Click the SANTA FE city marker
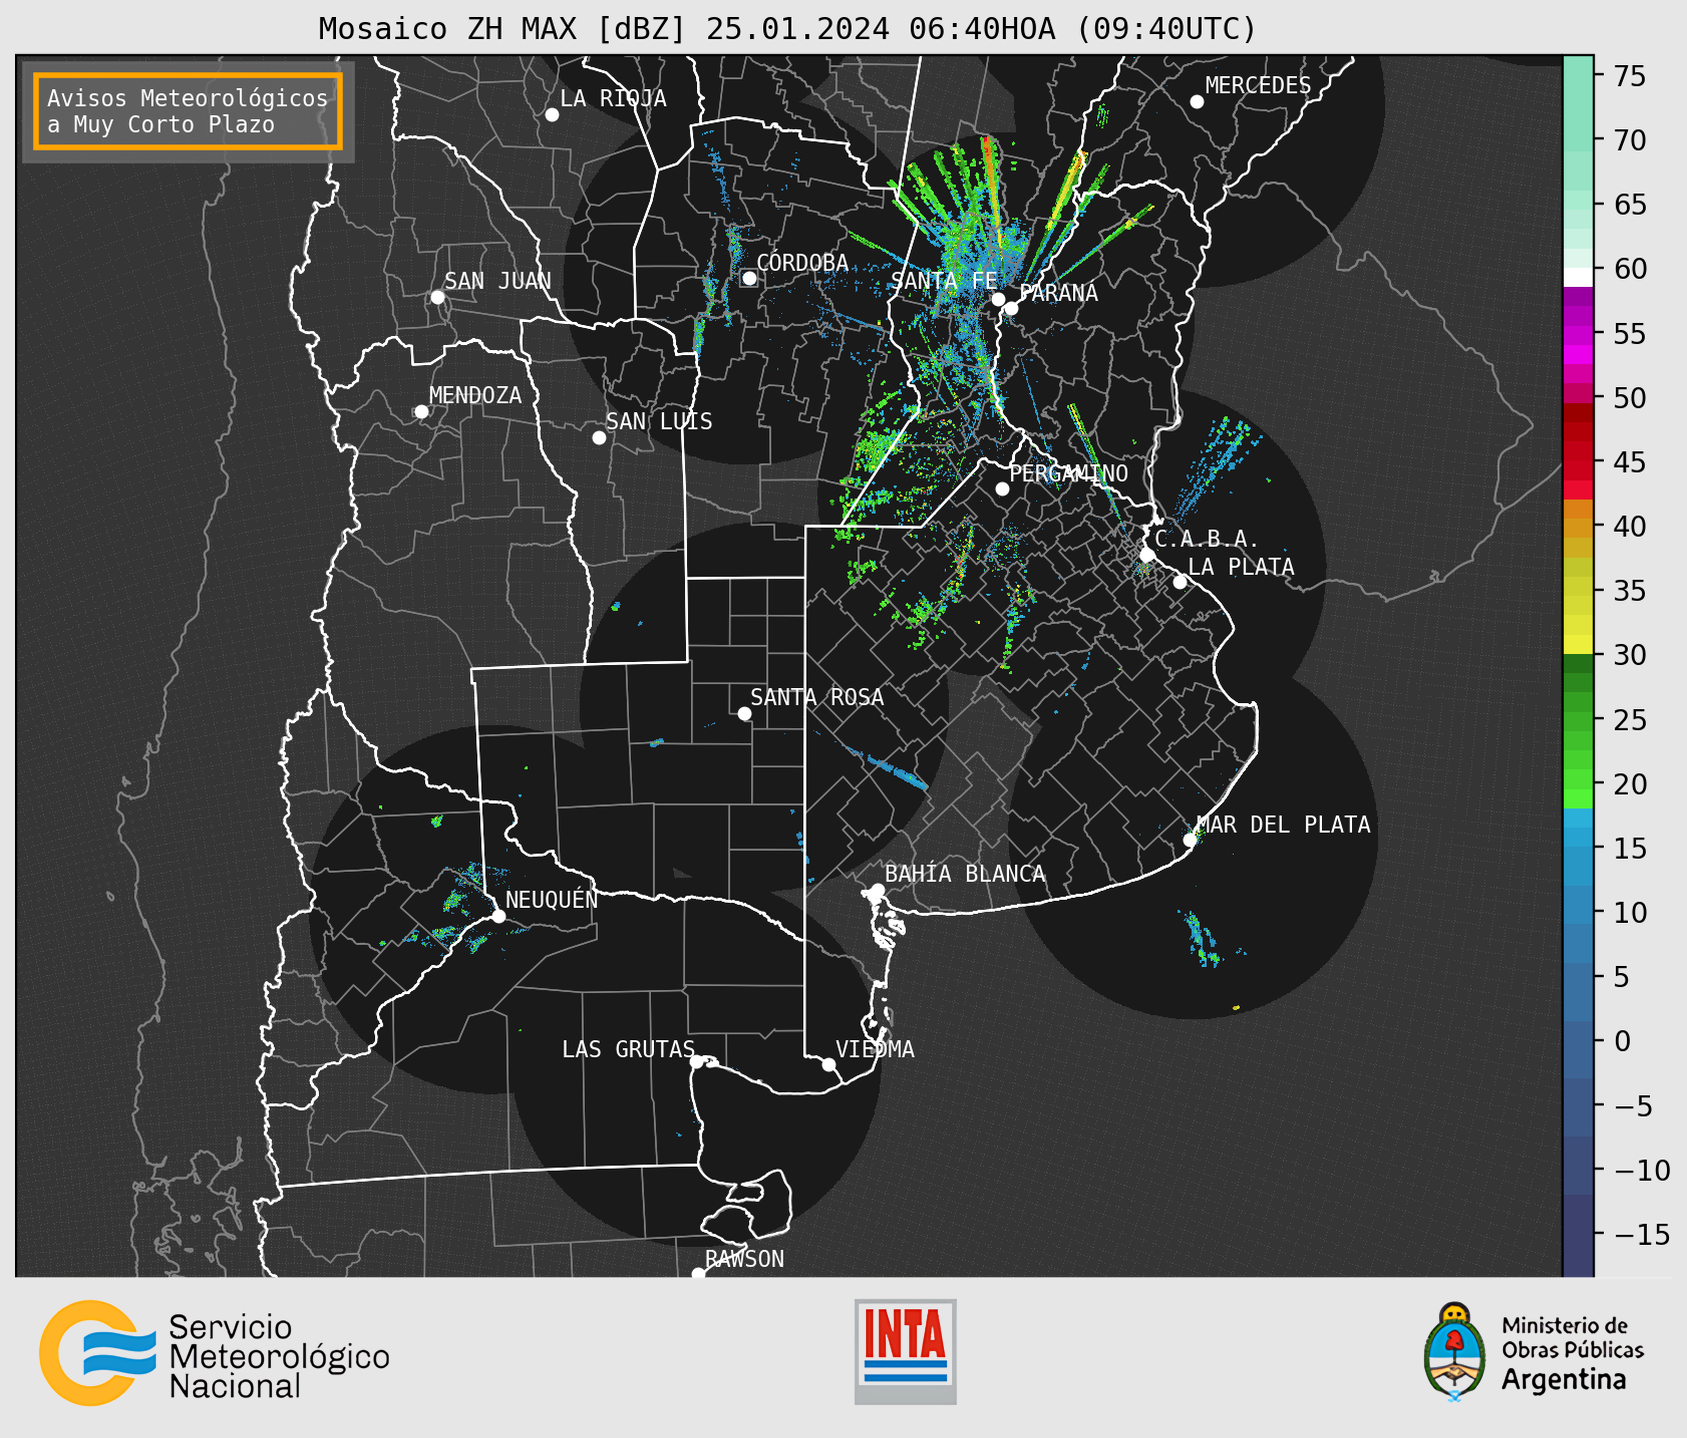1687x1438 pixels. 998,299
